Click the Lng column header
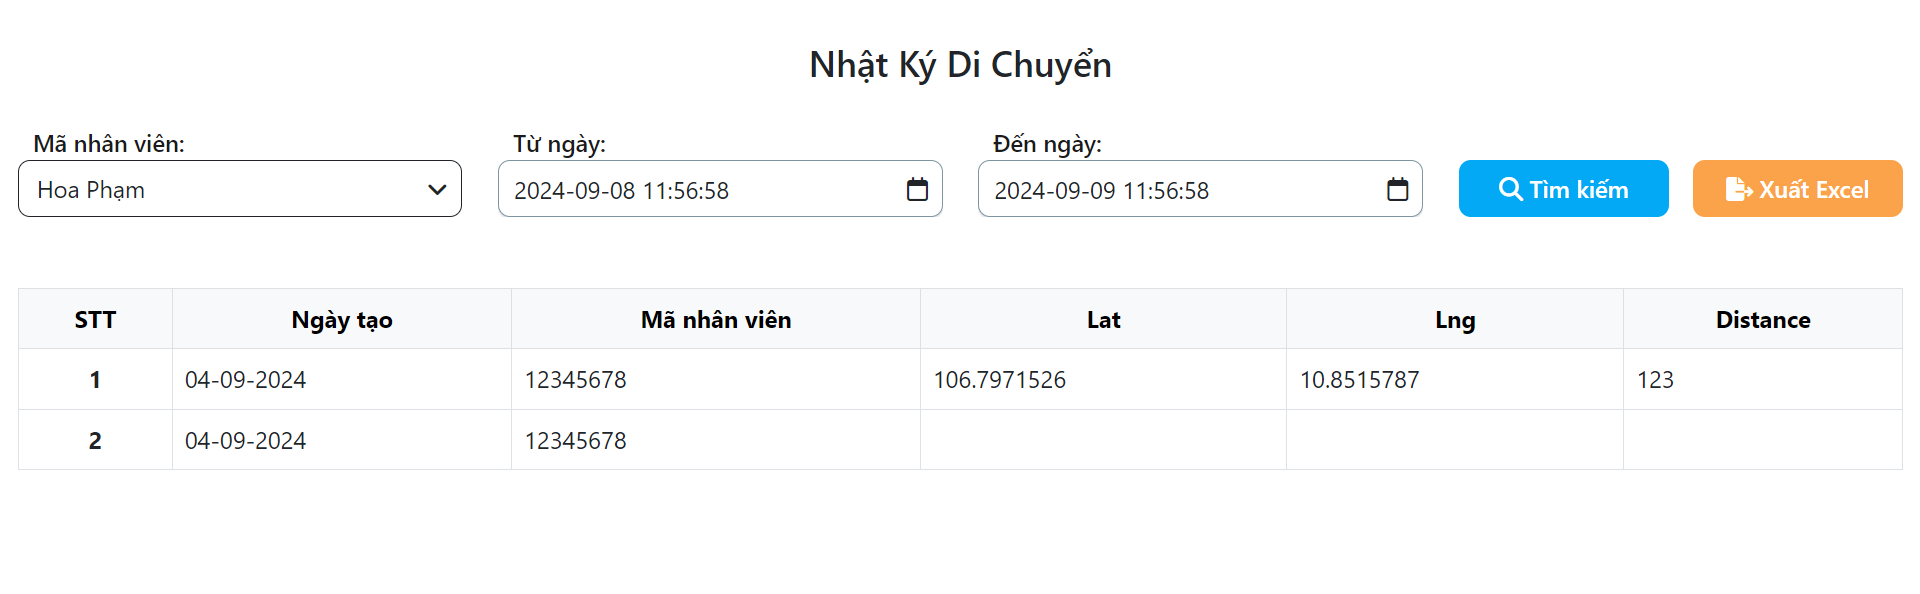Viewport: 1920px width, 594px height. 1455,319
